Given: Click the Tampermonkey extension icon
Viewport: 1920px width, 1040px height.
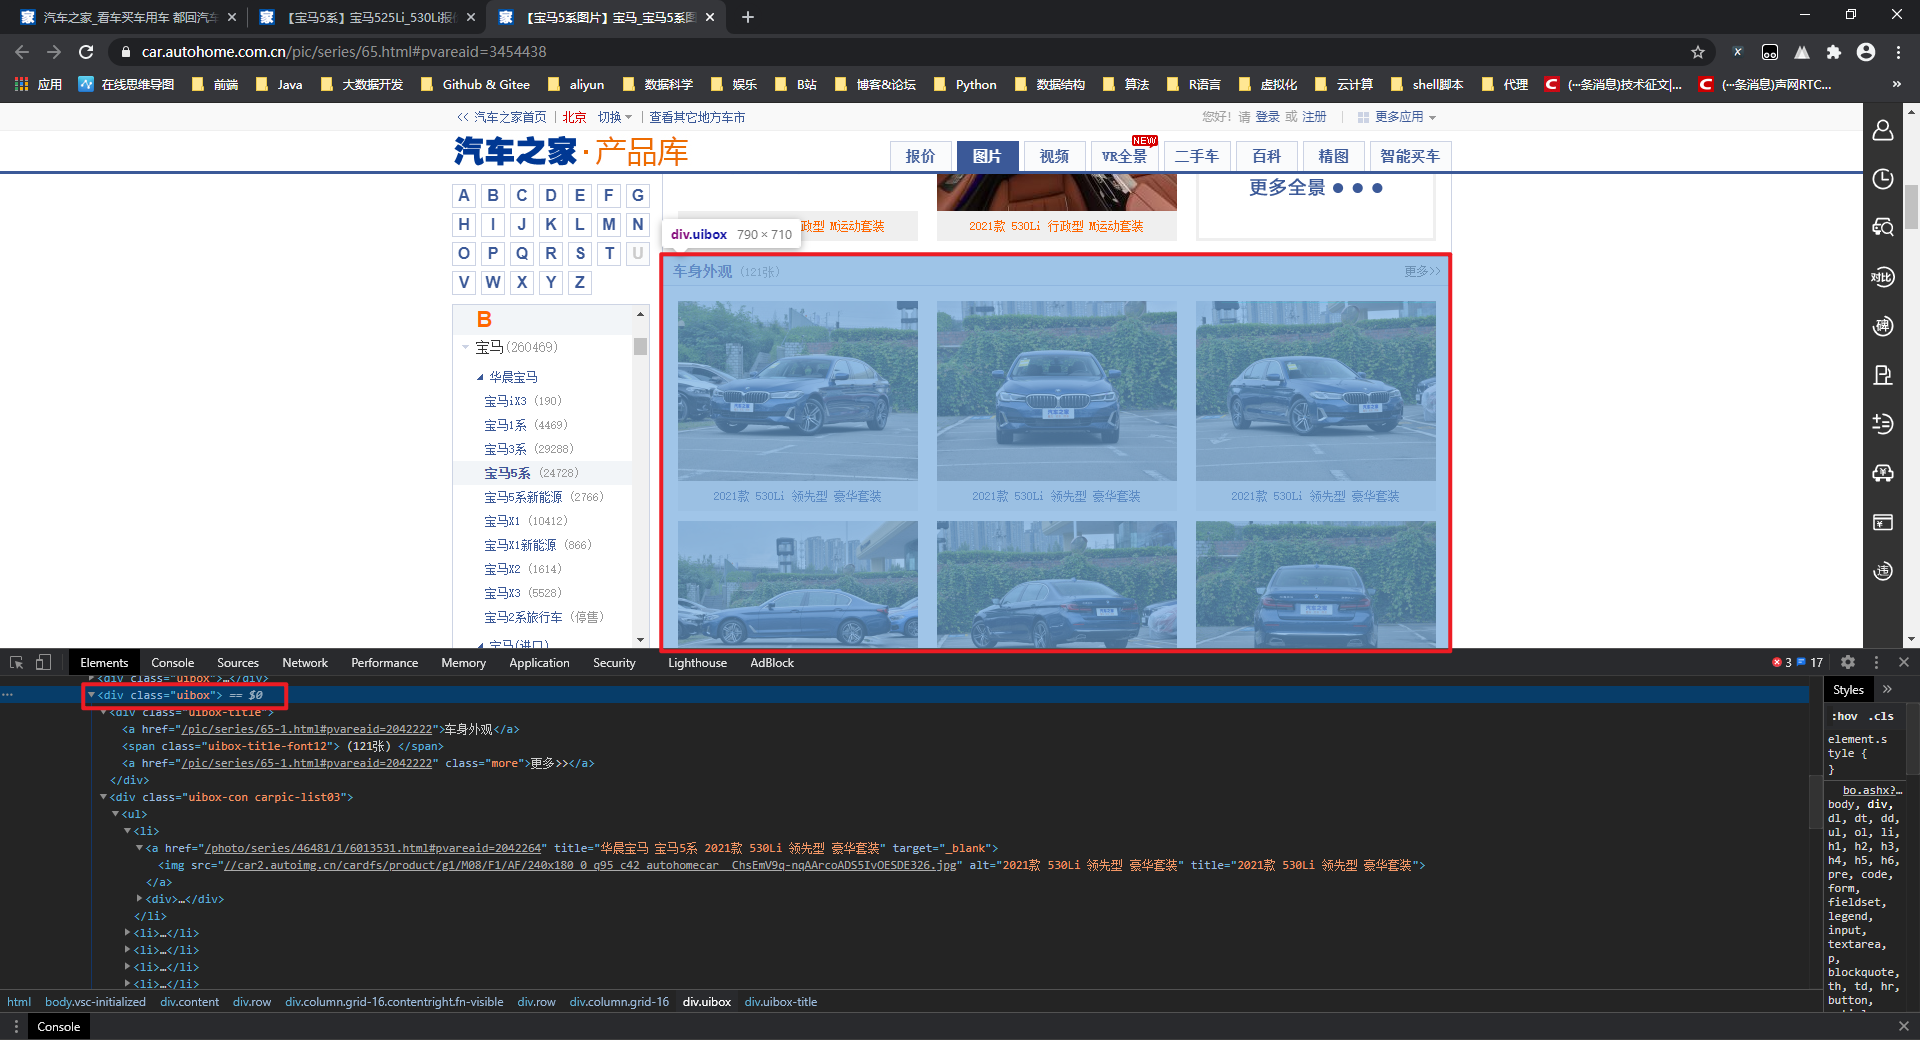Looking at the screenshot, I should [1770, 52].
